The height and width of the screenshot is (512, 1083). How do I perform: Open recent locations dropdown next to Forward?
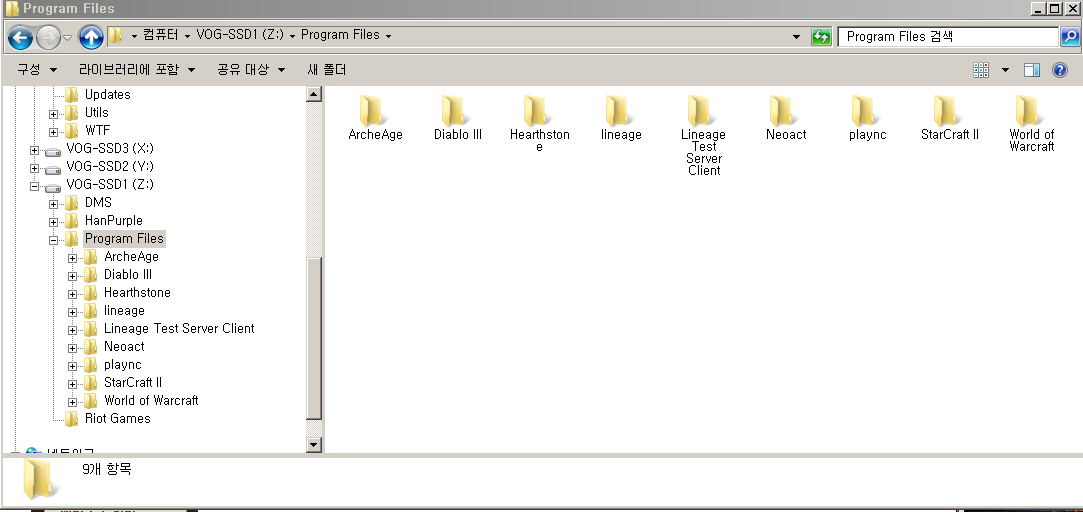pos(68,37)
